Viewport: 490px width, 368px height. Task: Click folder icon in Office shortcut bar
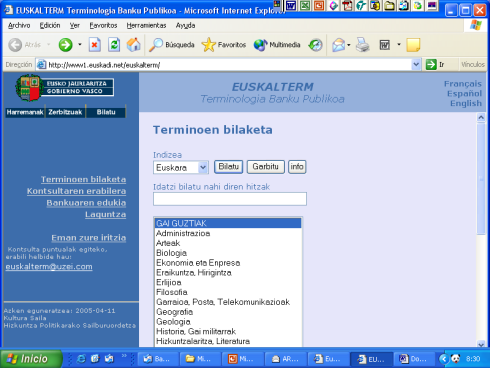[x=389, y=5]
